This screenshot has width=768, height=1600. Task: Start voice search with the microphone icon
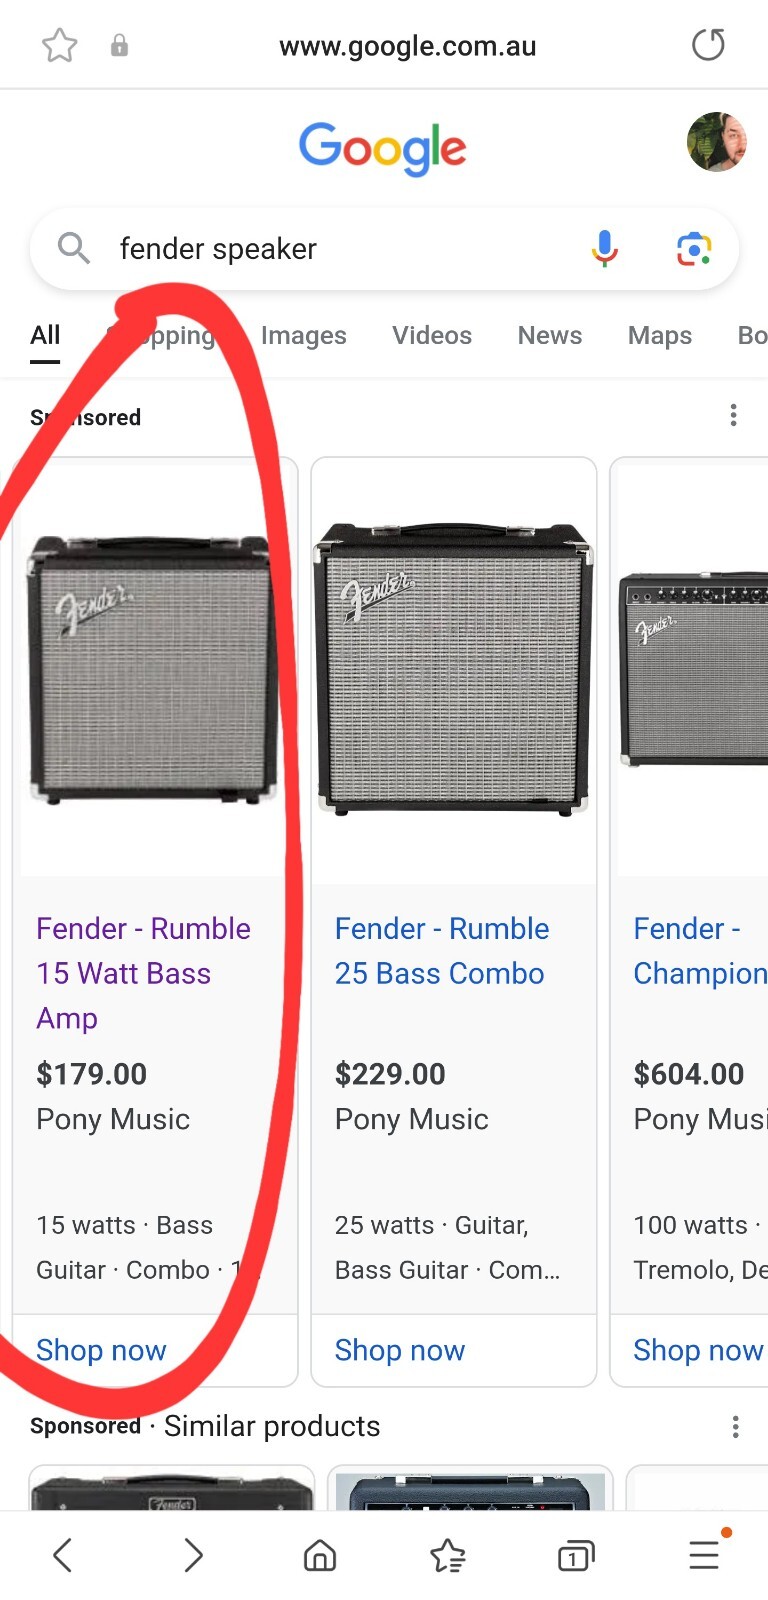(604, 248)
